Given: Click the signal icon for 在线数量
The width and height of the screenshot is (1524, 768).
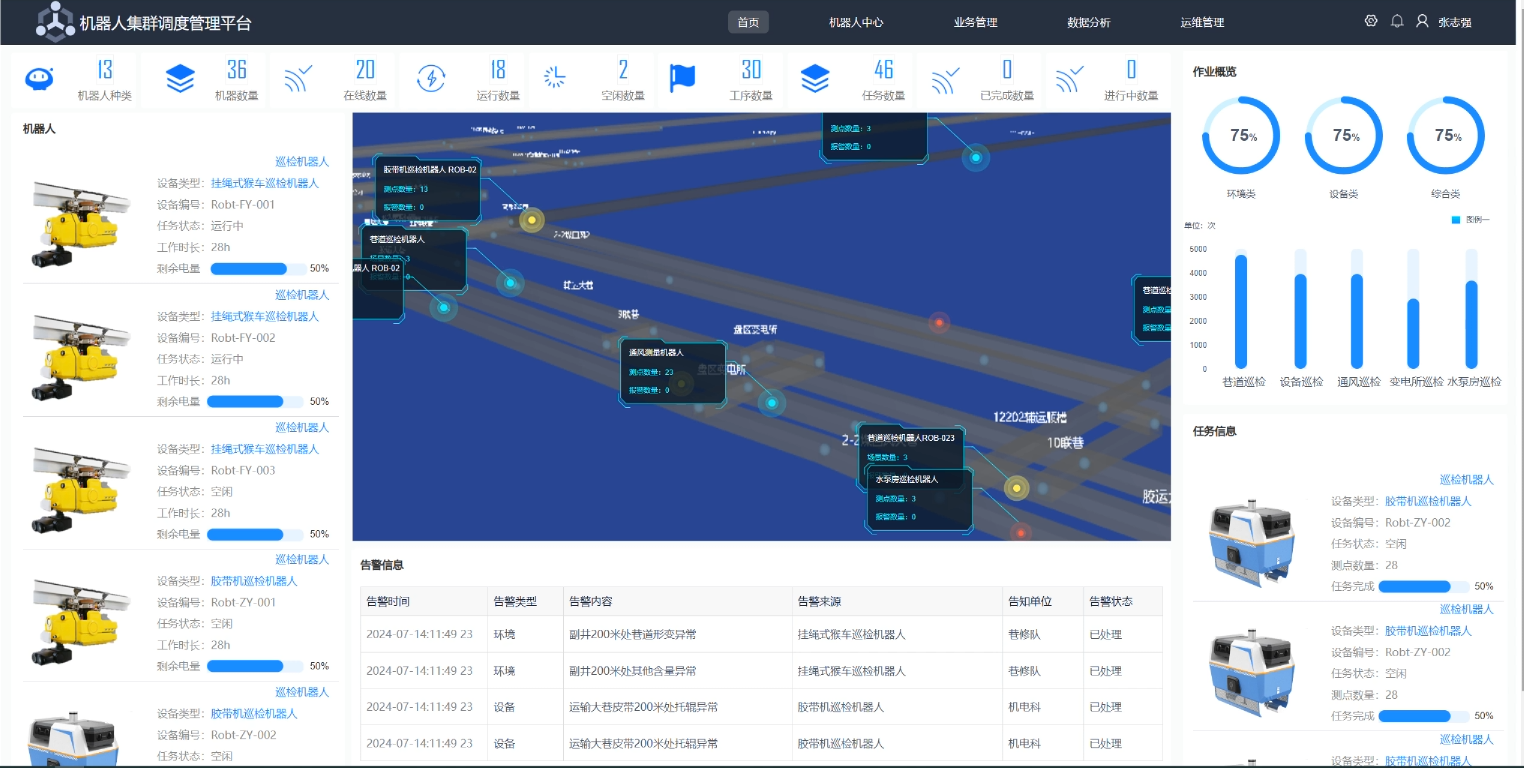Looking at the screenshot, I should coord(299,78).
